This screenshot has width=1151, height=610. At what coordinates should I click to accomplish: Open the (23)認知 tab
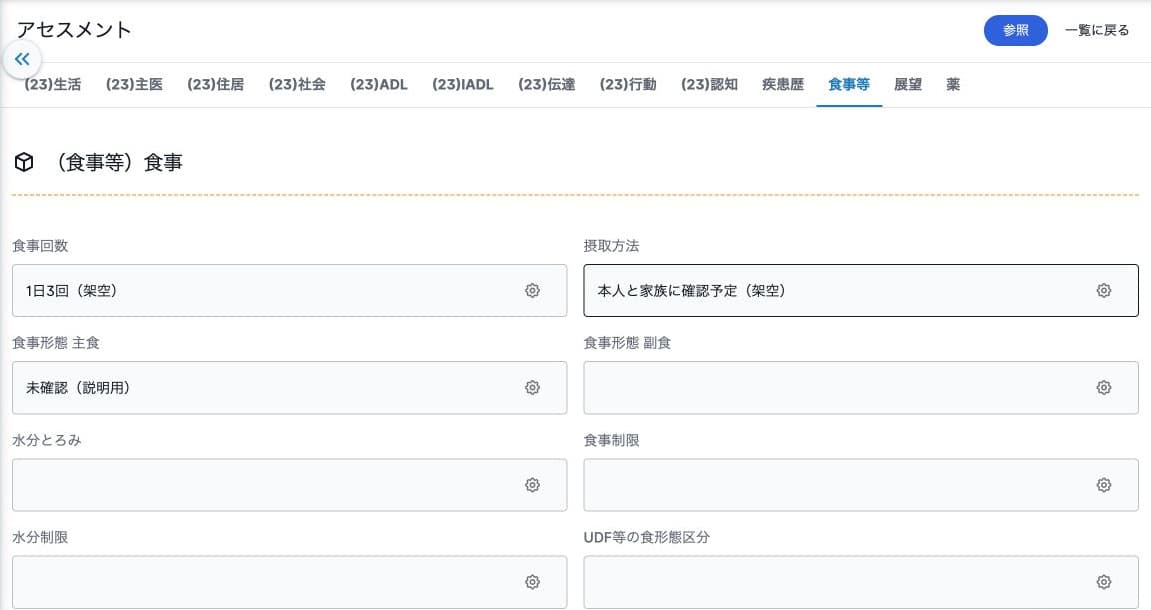pyautogui.click(x=709, y=85)
